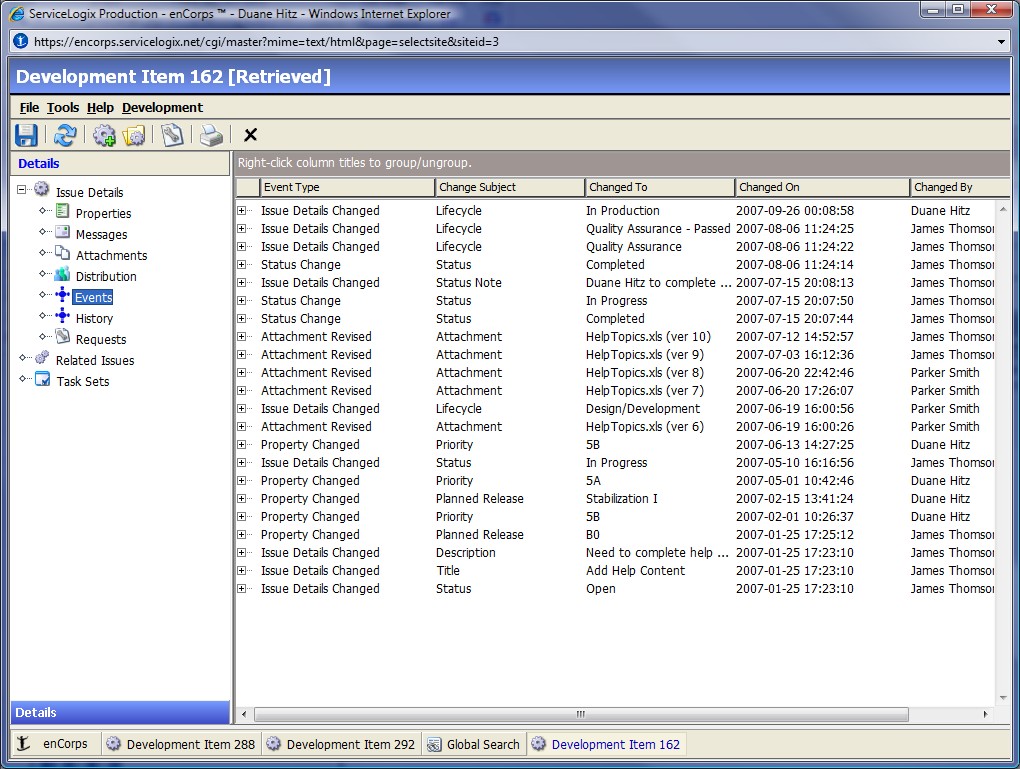Click the black X close-item toolbar icon

tap(250, 135)
